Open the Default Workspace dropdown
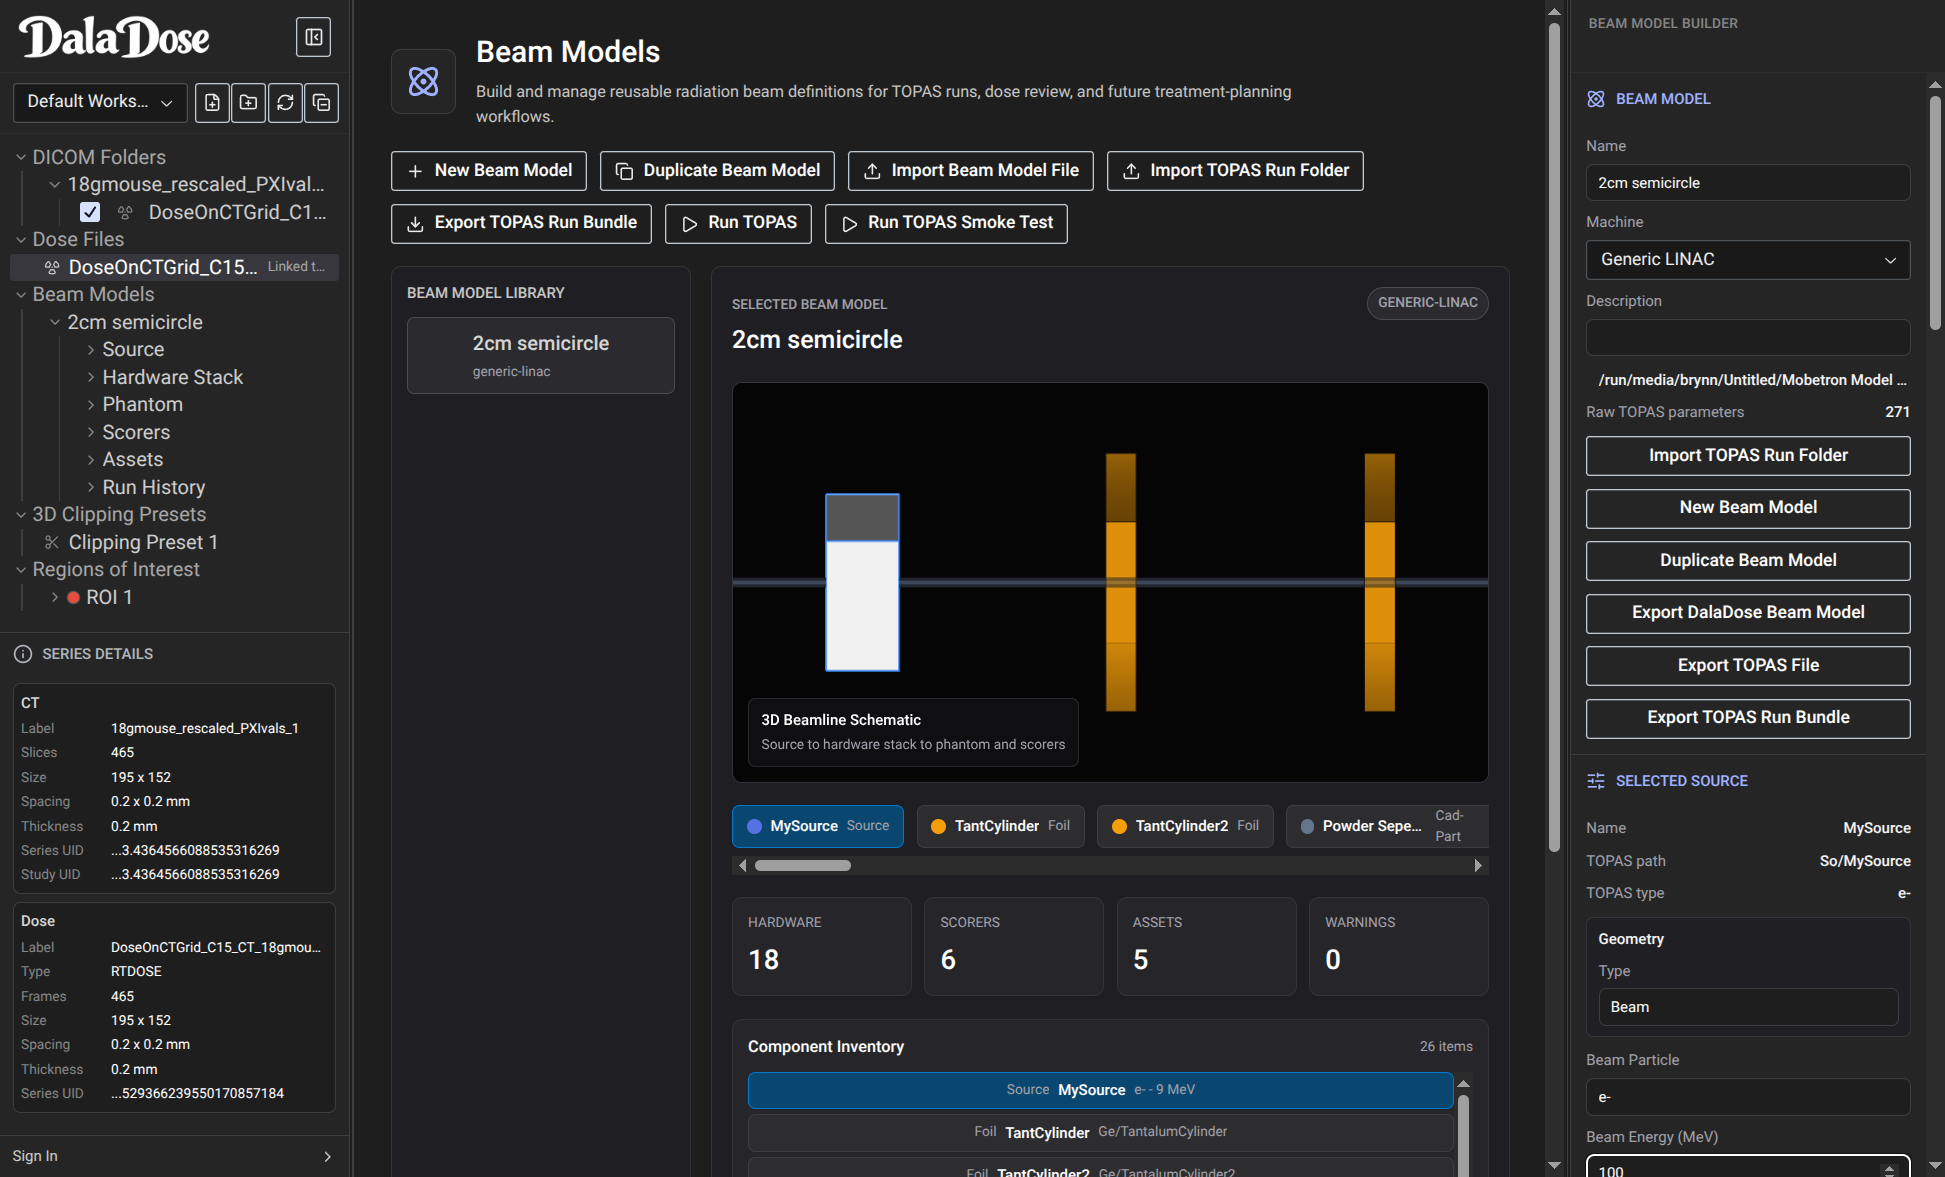Viewport: 1945px width, 1177px height. coord(100,102)
